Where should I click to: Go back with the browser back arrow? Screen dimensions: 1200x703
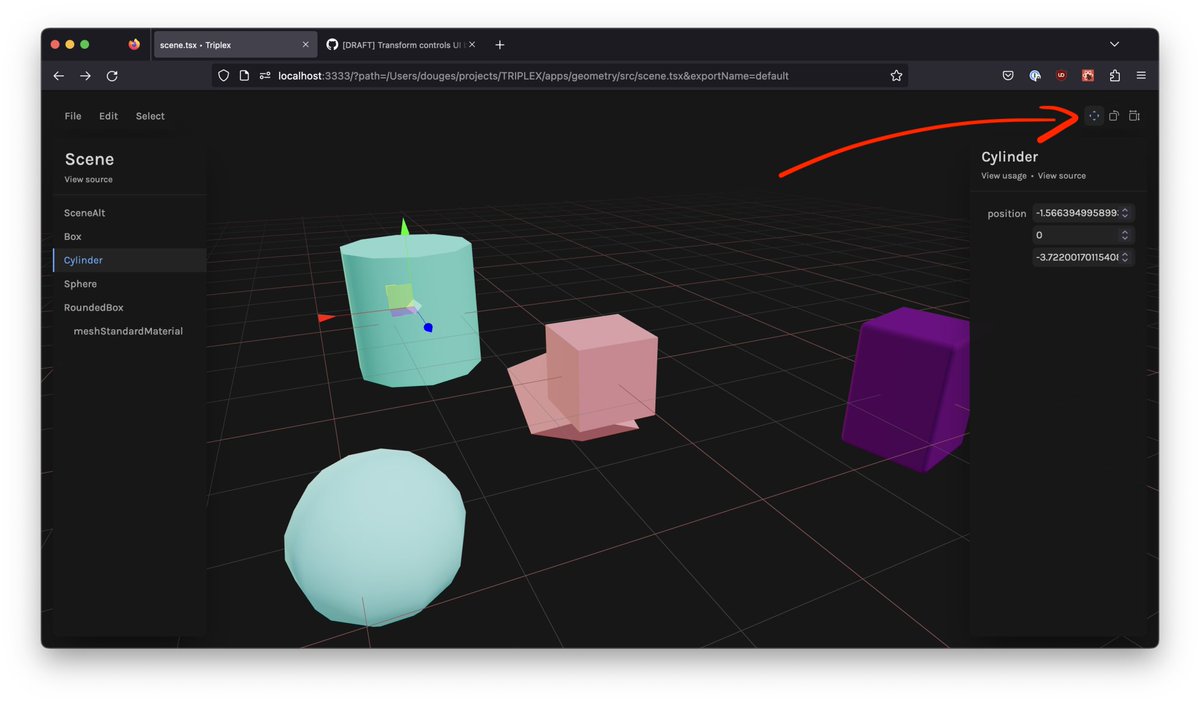(59, 76)
